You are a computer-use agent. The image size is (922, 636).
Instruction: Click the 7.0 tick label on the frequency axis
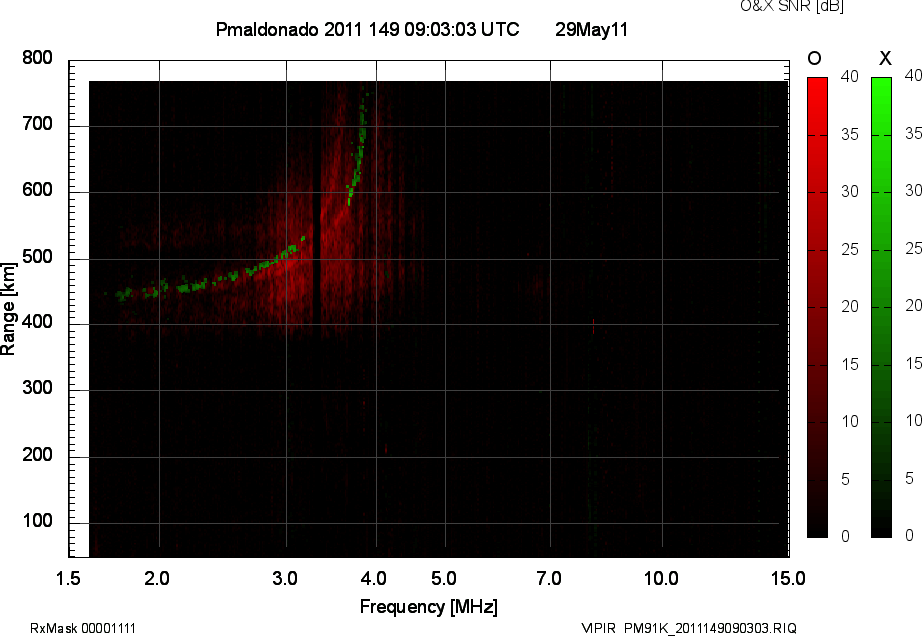[x=549, y=579]
